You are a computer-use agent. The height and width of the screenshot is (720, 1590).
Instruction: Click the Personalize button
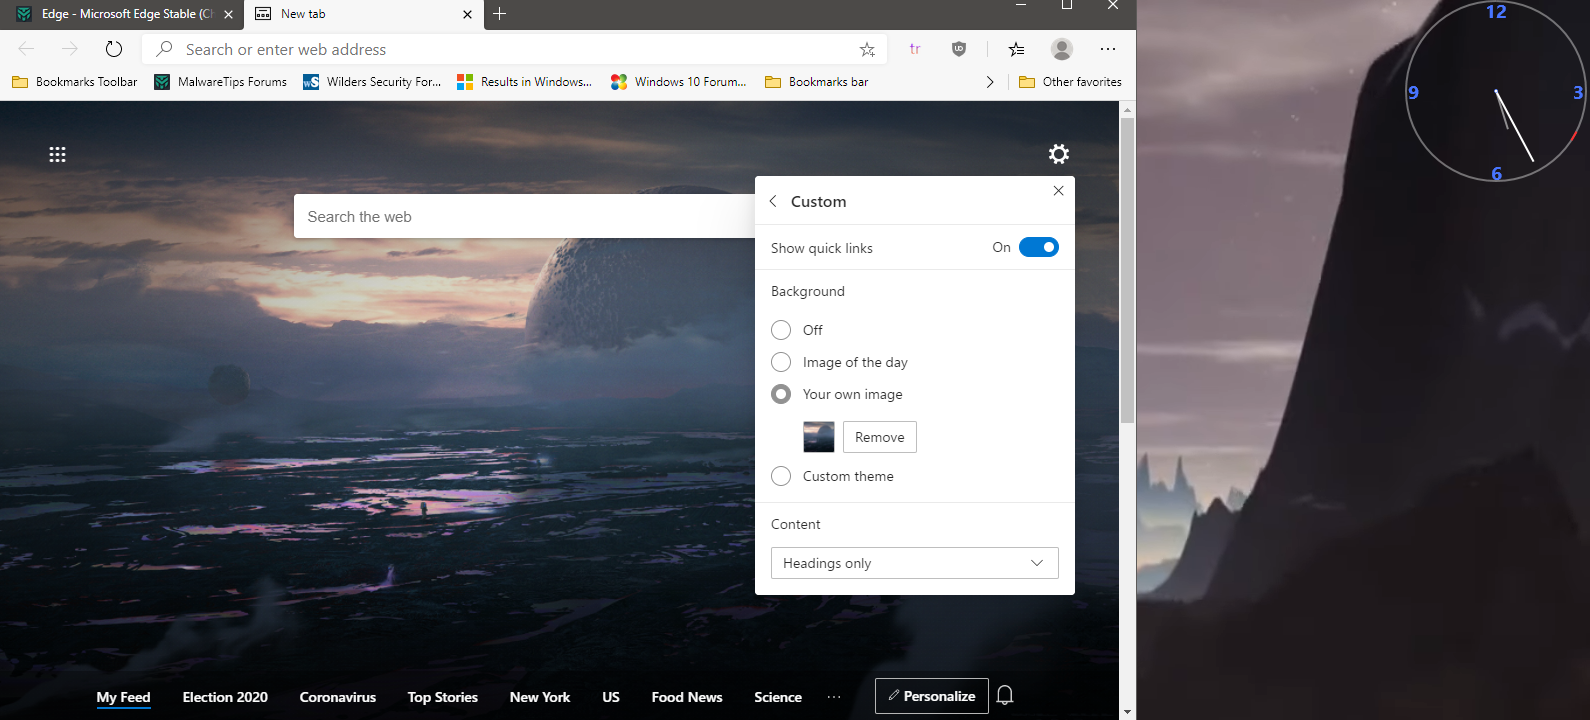click(x=931, y=696)
